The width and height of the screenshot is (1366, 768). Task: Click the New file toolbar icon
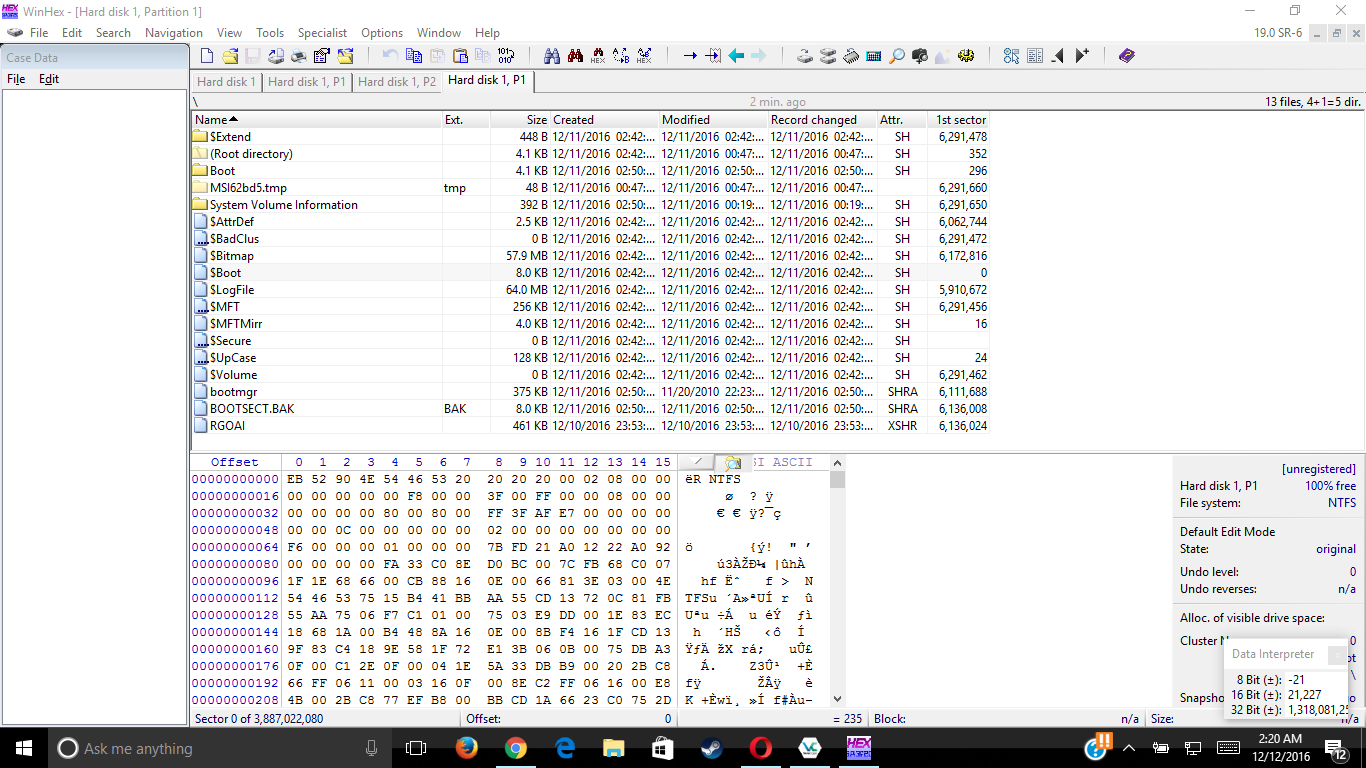click(207, 56)
